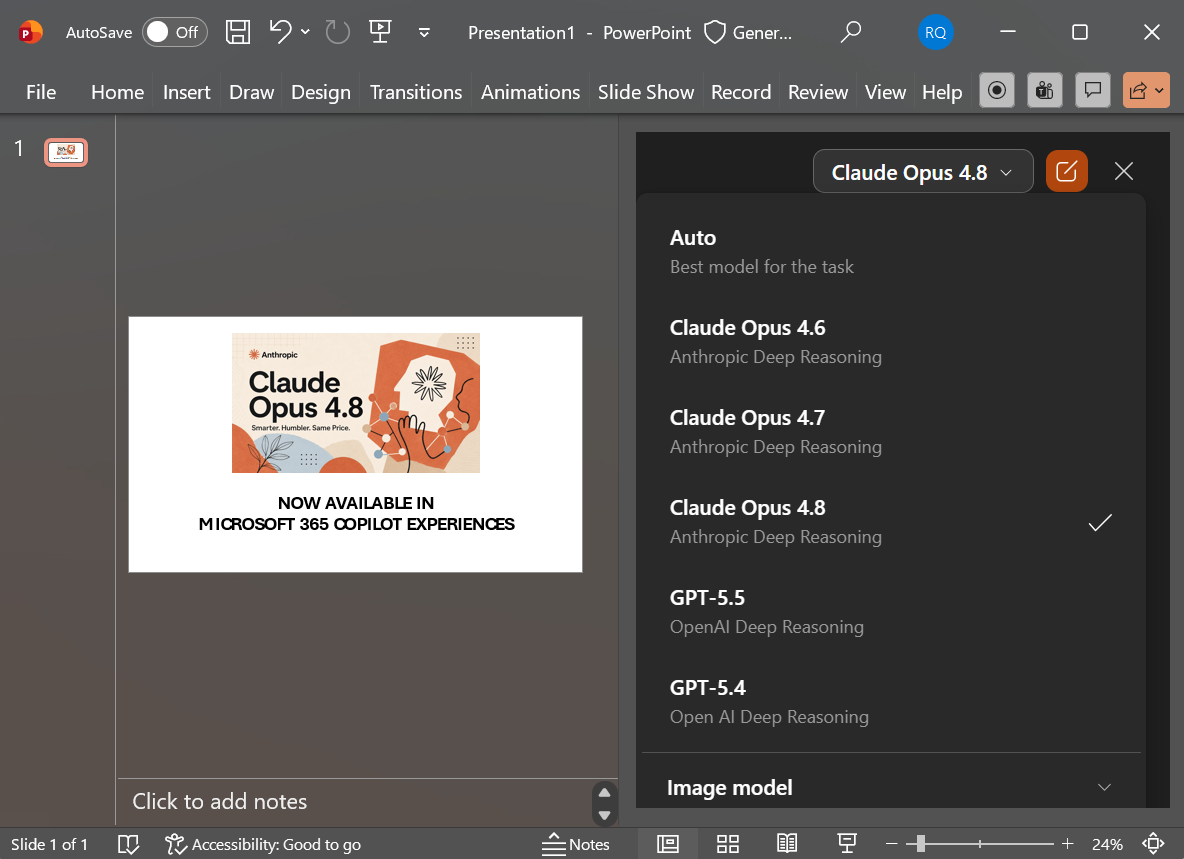The width and height of the screenshot is (1184, 859).
Task: Open the Review tab
Action: (818, 92)
